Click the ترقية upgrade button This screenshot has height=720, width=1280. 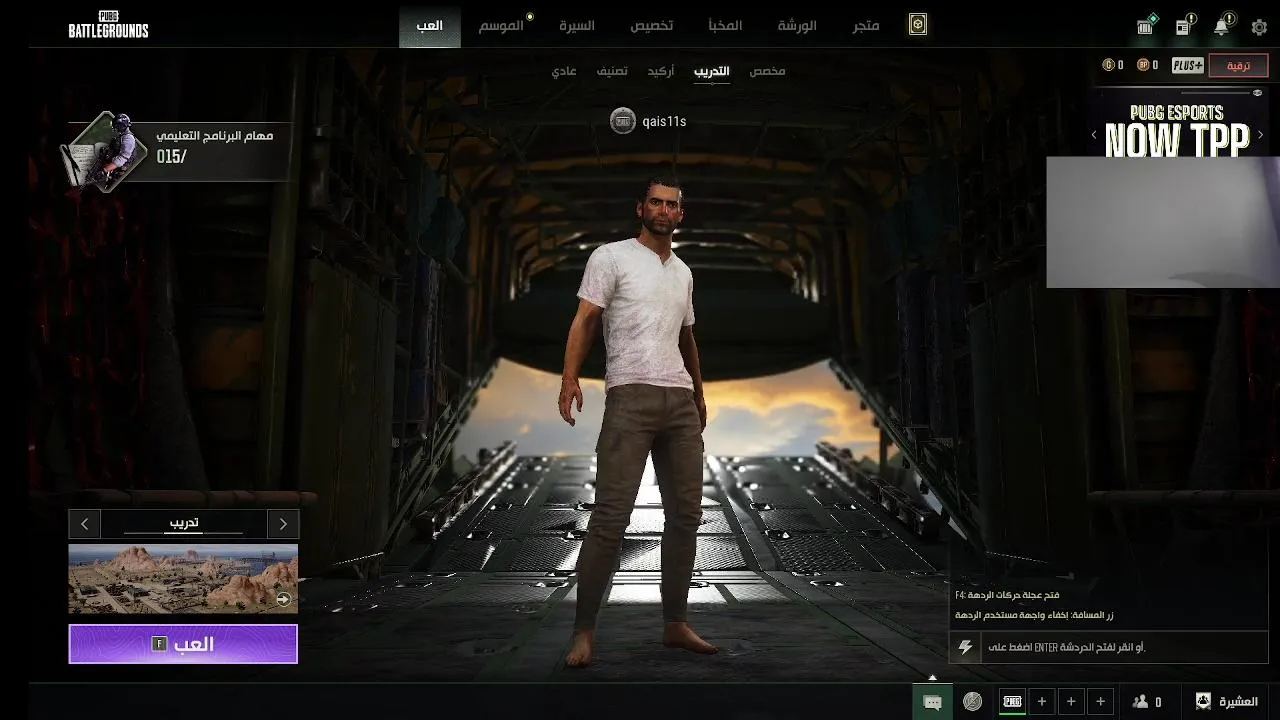[1238, 65]
